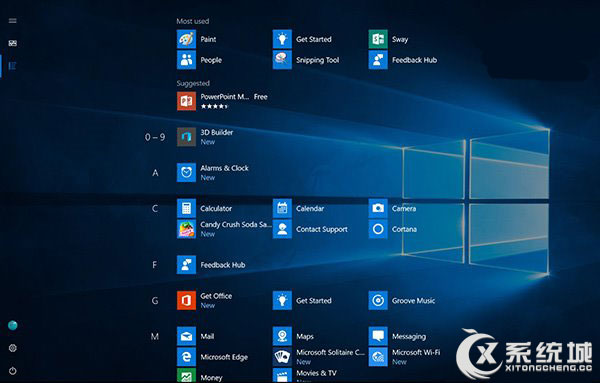This screenshot has height=383, width=600.
Task: Click the 'Contact Support' text label
Action: point(322,230)
